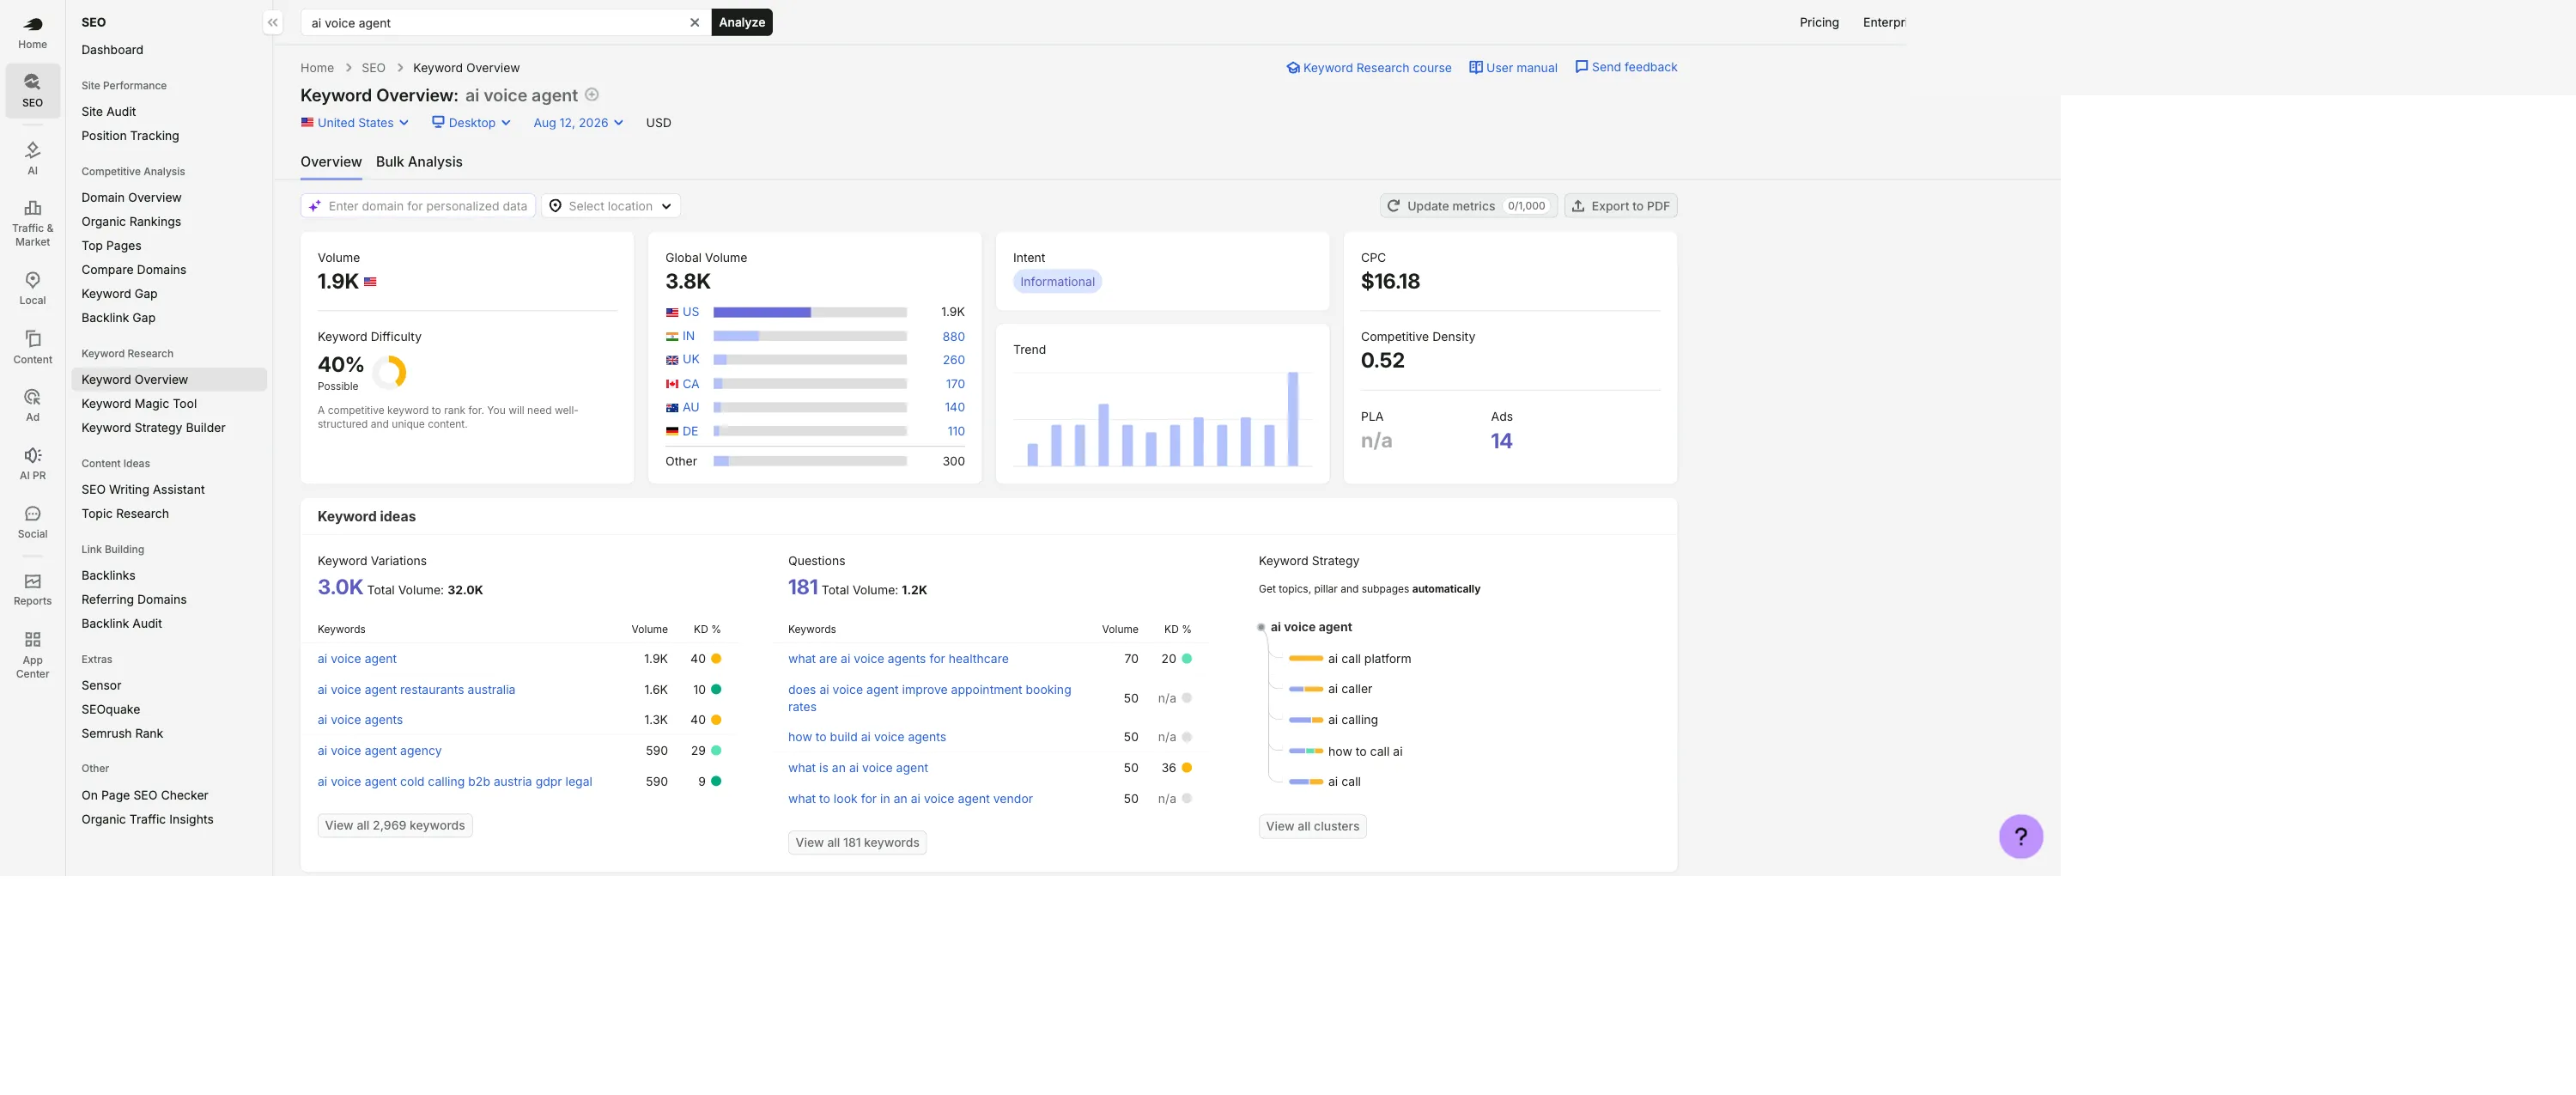Screen dimensions: 2576x1095
Task: Click the Ads count 14
Action: click(1500, 440)
